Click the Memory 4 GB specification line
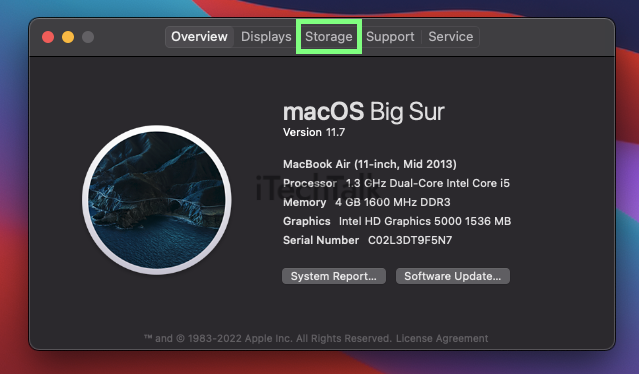The image size is (639, 374). (367, 202)
